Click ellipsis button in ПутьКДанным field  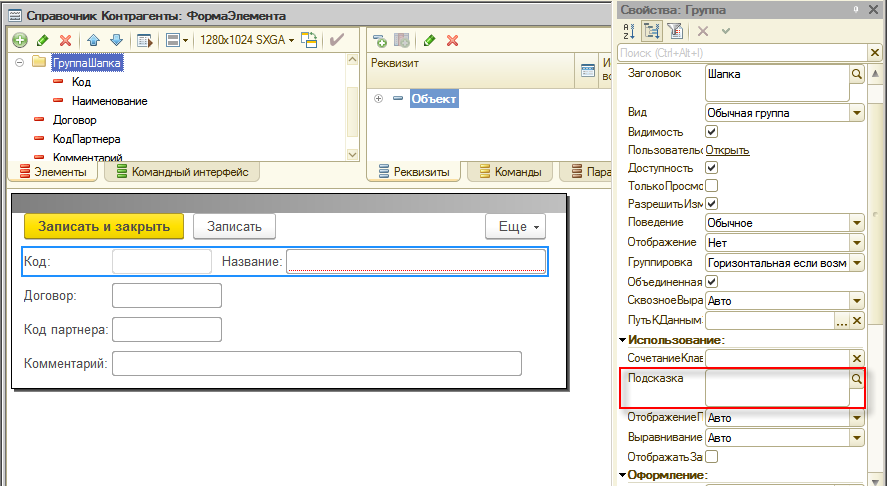[842, 321]
